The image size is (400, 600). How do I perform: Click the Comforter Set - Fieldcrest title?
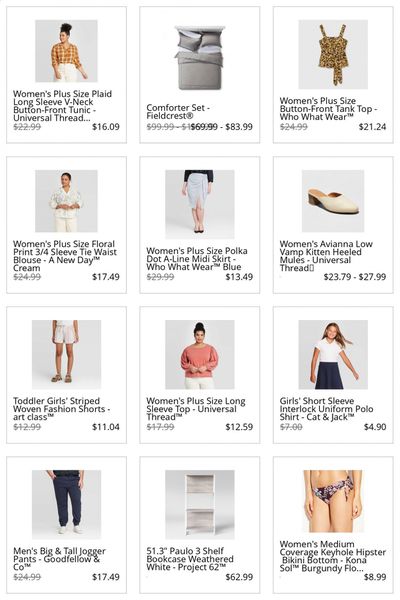[x=178, y=111]
